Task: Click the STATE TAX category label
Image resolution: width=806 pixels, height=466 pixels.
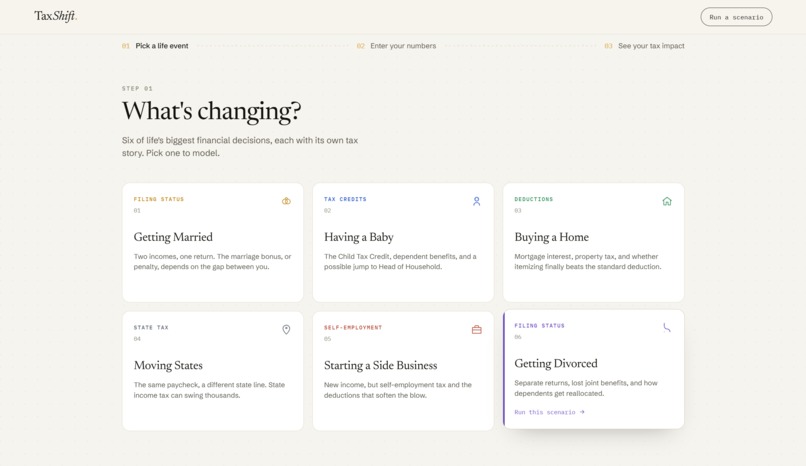Action: [x=151, y=327]
